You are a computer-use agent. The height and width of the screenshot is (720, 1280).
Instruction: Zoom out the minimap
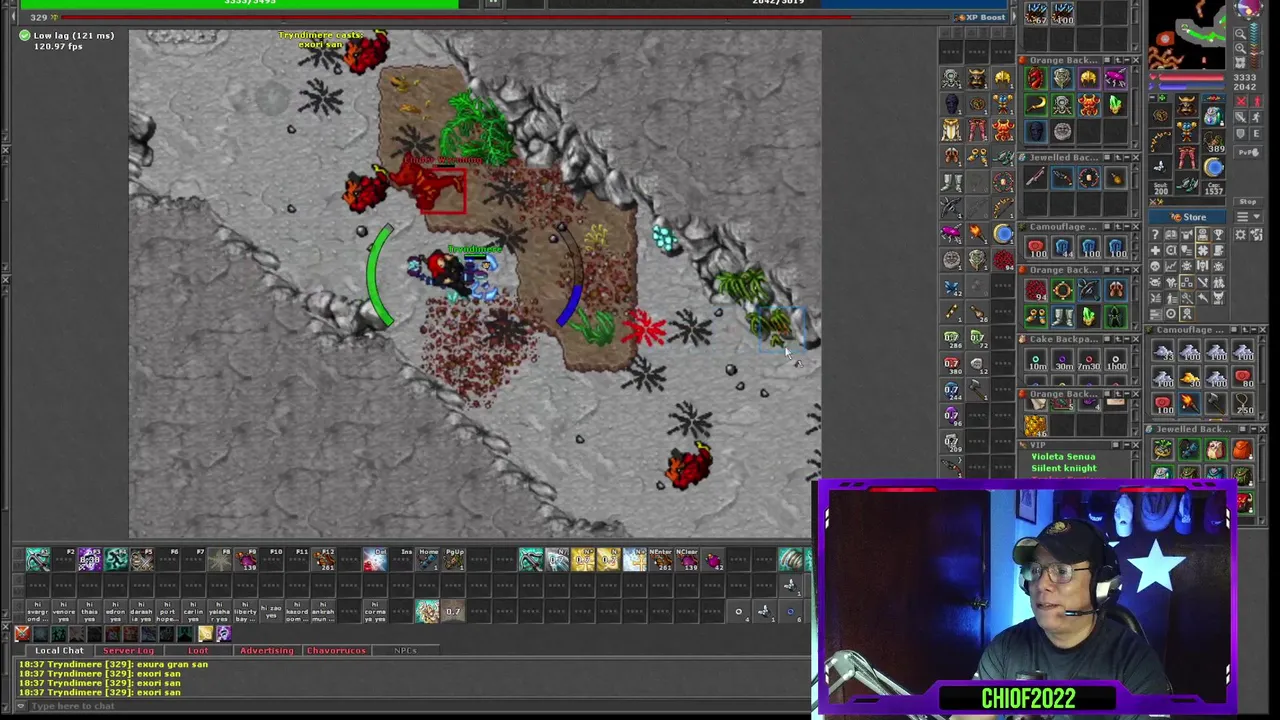(x=1240, y=33)
